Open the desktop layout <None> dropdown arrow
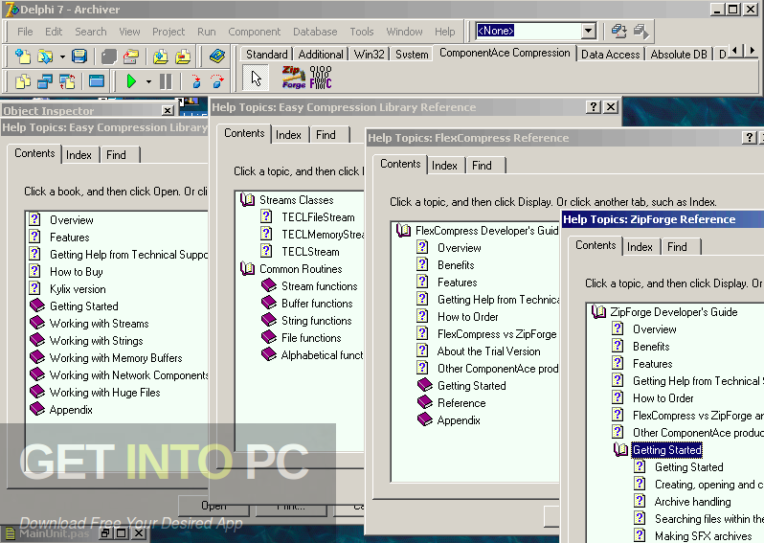Image resolution: width=764 pixels, height=543 pixels. (589, 31)
